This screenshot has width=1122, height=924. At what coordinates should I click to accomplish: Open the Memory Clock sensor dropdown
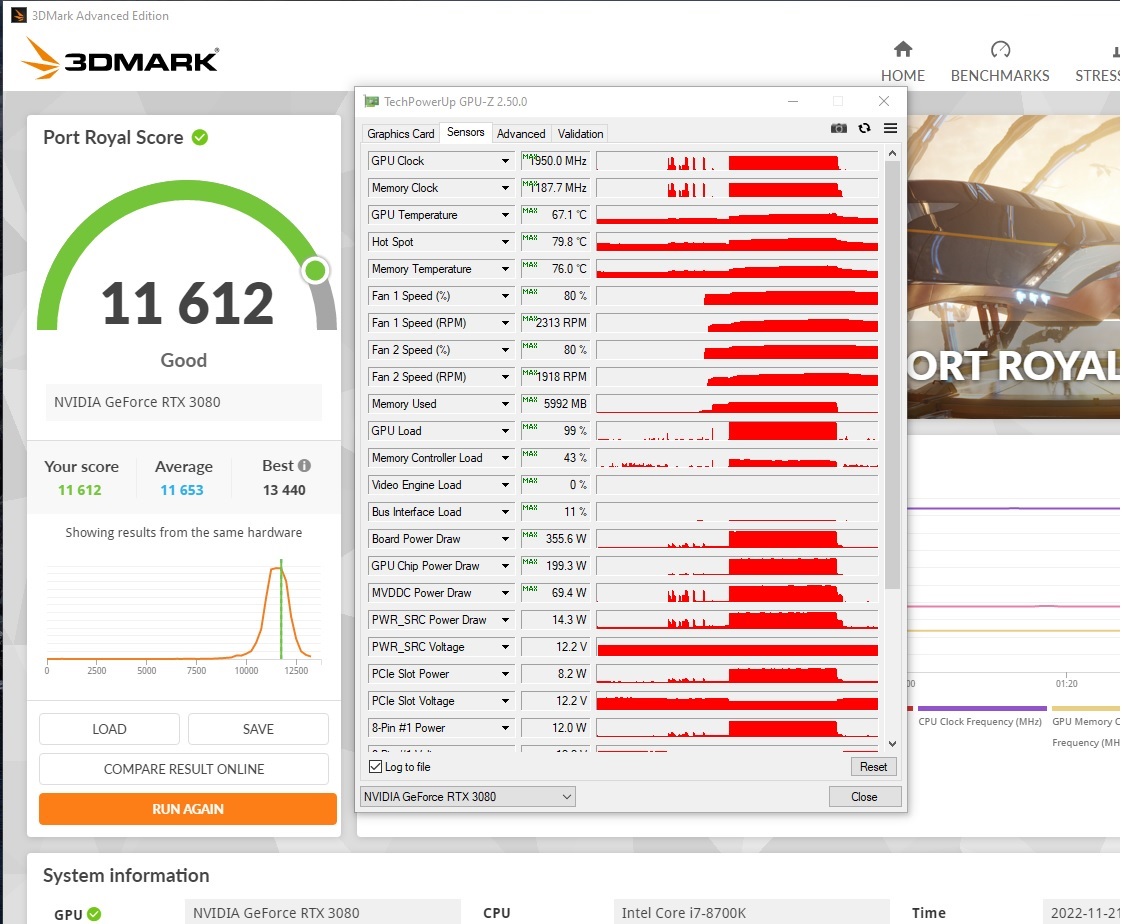505,188
